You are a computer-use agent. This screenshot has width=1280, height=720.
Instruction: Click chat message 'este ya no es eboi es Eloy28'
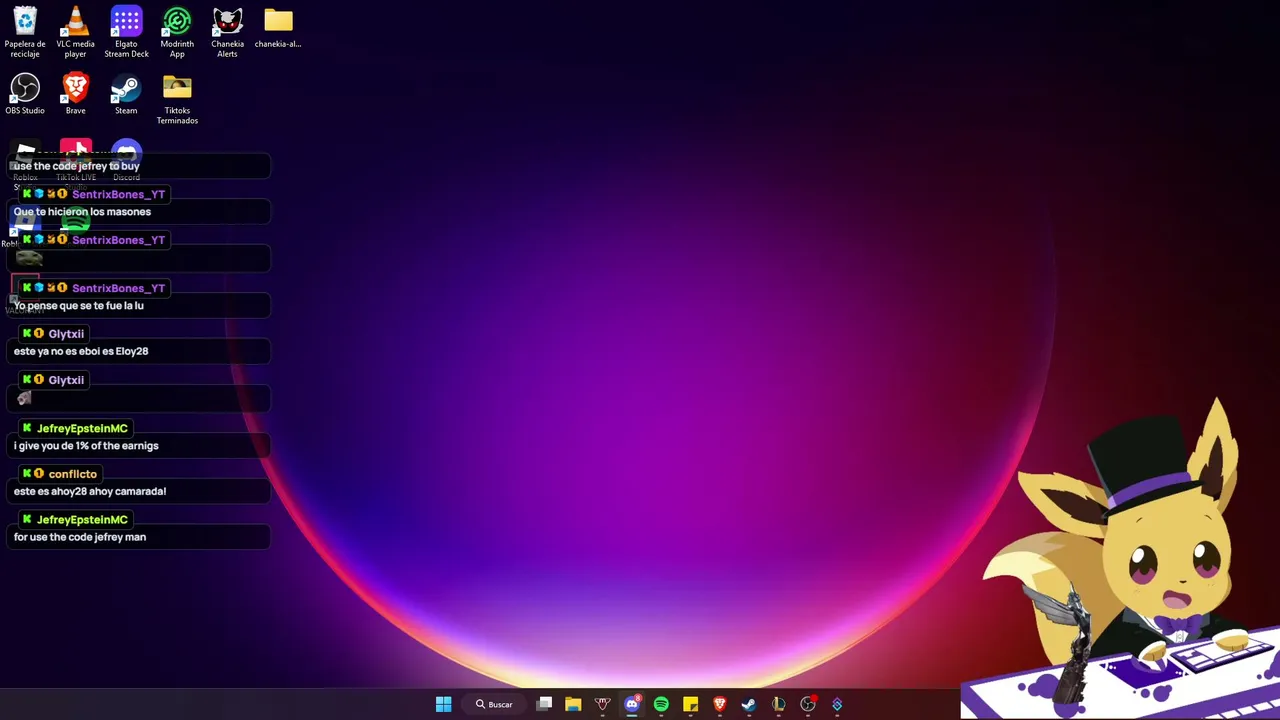pyautogui.click(x=81, y=351)
